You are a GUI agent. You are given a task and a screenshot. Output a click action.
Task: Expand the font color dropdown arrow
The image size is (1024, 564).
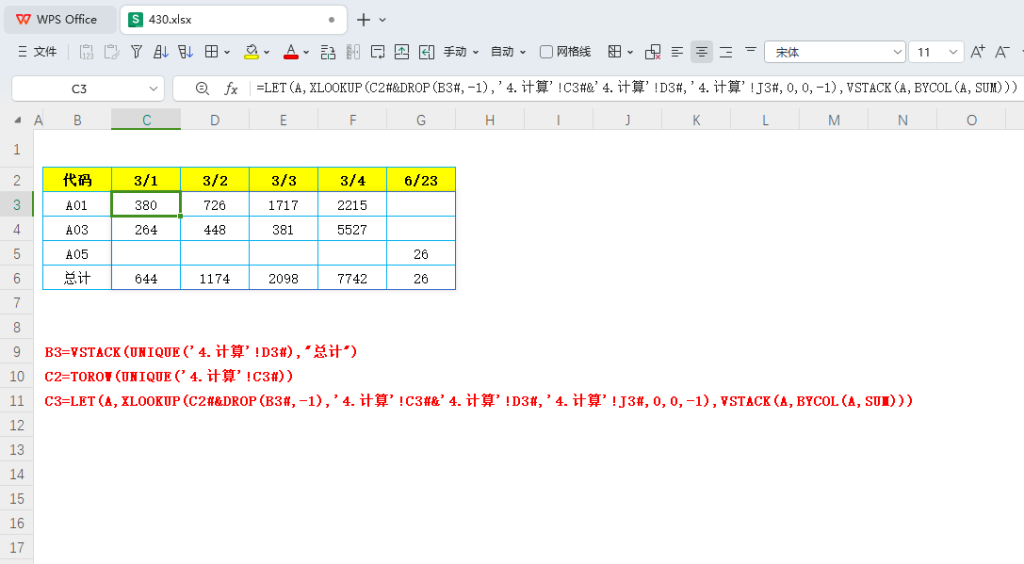pos(306,52)
